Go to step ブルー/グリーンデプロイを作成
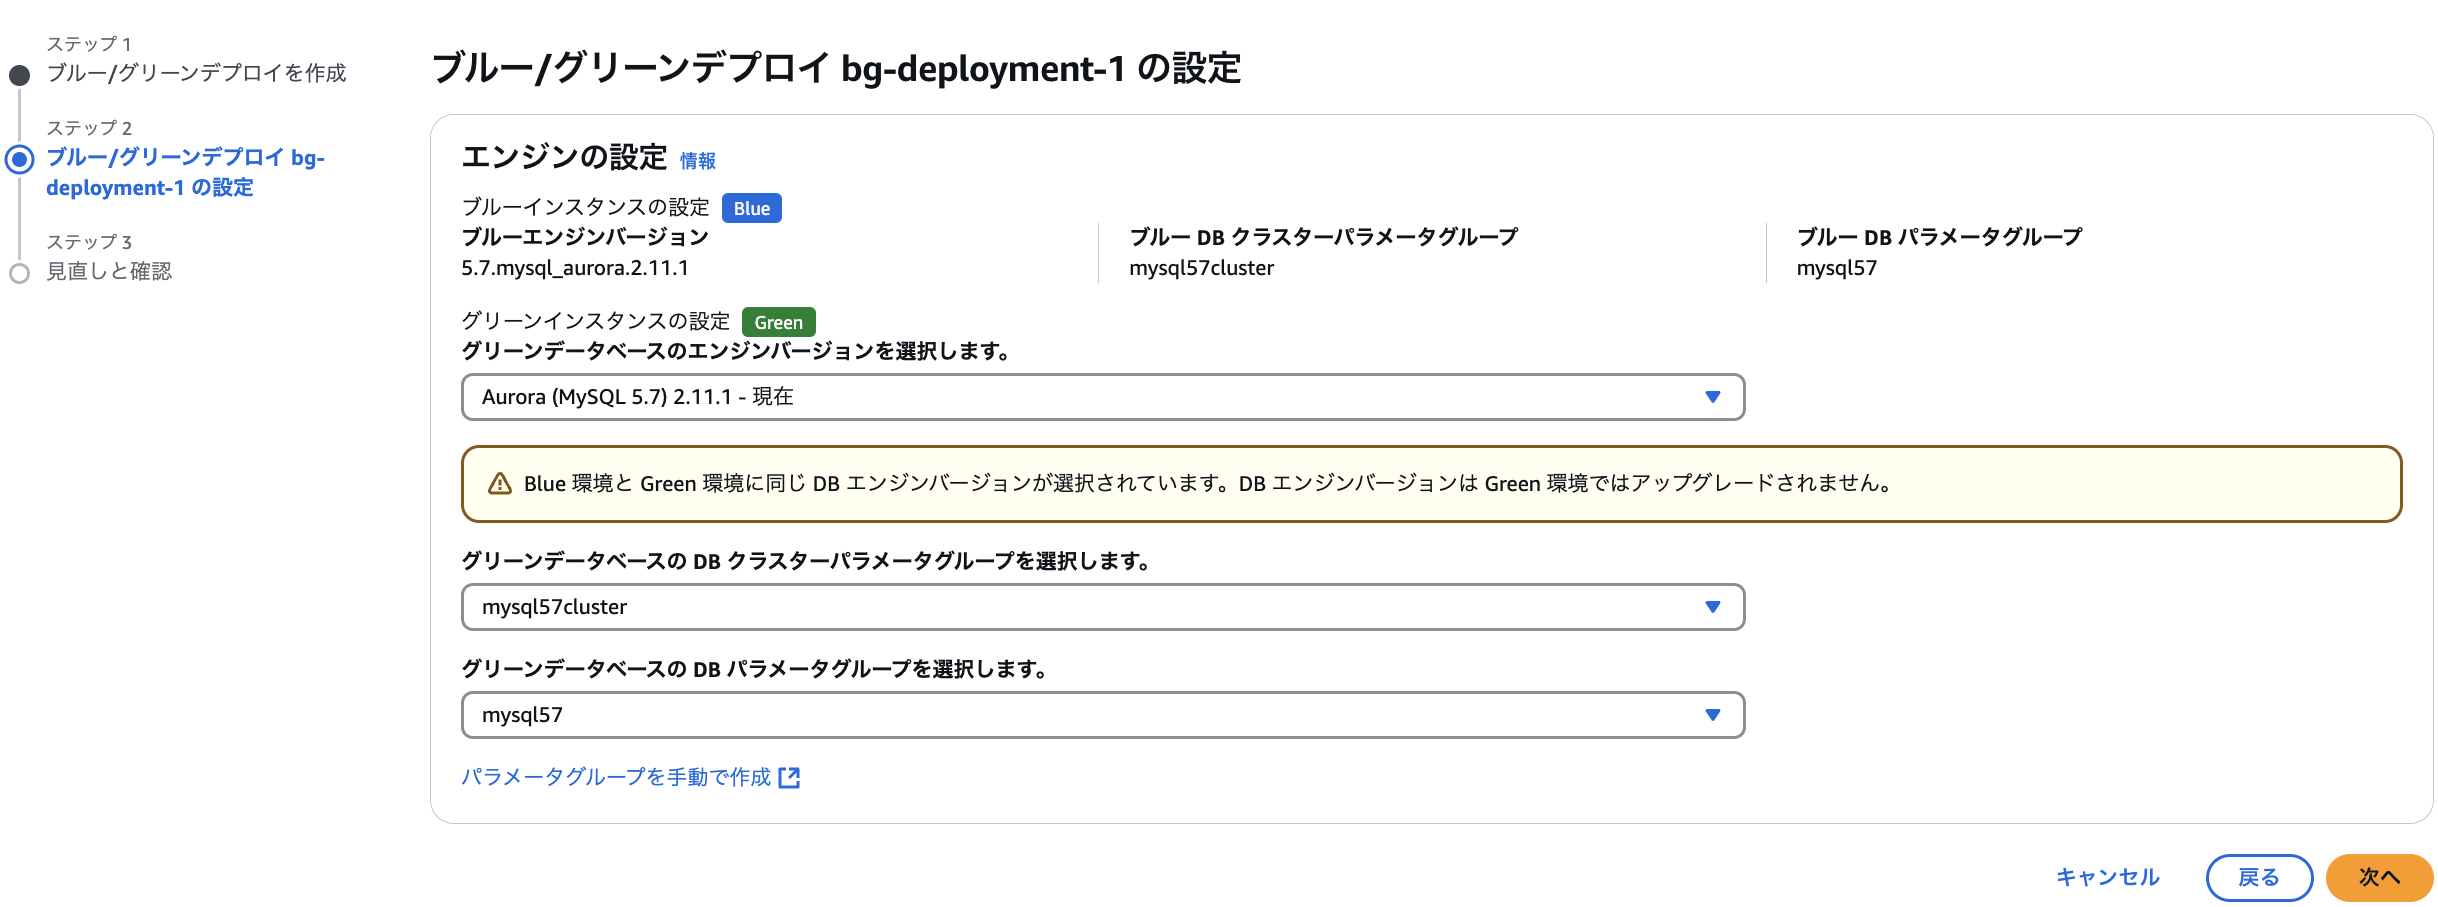The image size is (2438, 907). (x=196, y=73)
